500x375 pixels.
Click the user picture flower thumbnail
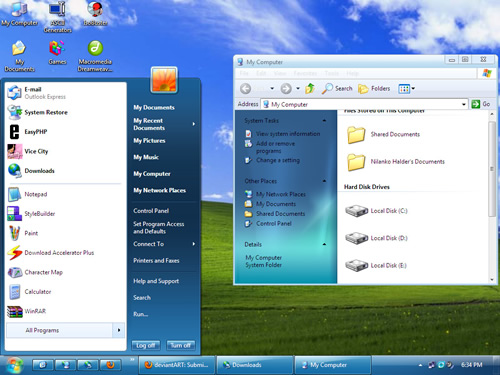tap(164, 80)
